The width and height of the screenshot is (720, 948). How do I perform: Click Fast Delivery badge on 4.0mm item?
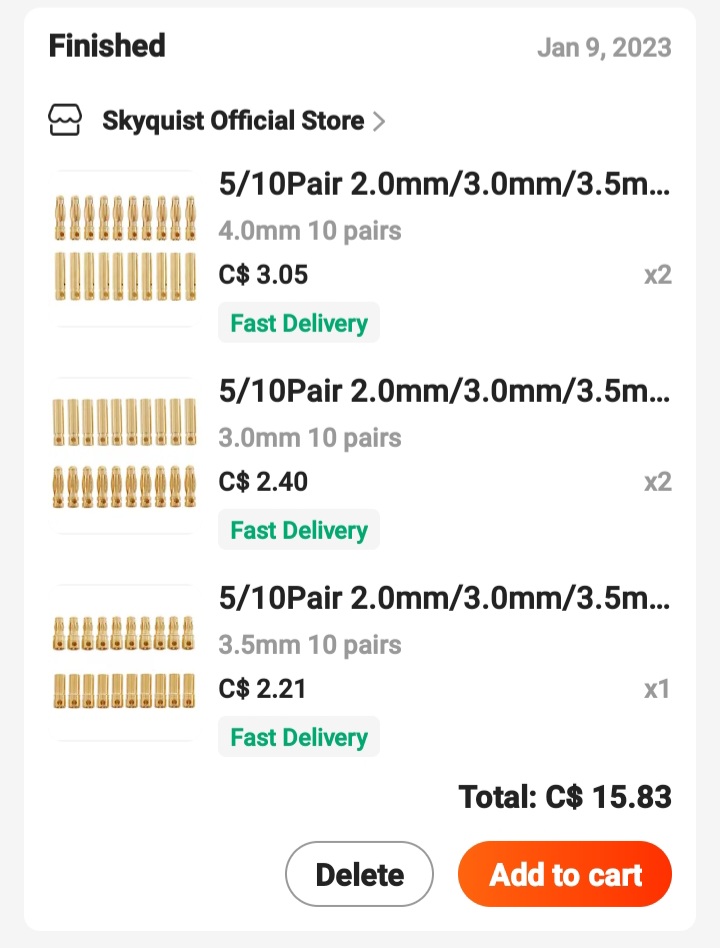(x=299, y=323)
